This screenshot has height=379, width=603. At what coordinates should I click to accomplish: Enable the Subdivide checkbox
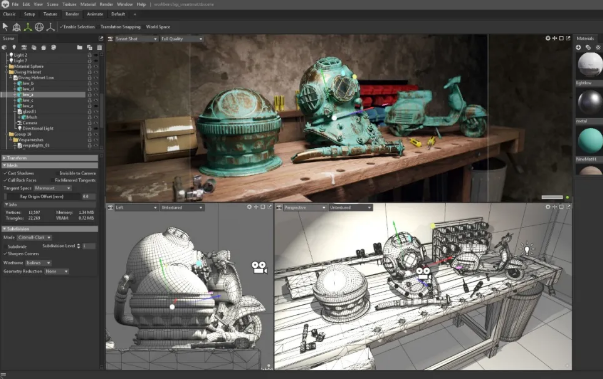coord(5,246)
